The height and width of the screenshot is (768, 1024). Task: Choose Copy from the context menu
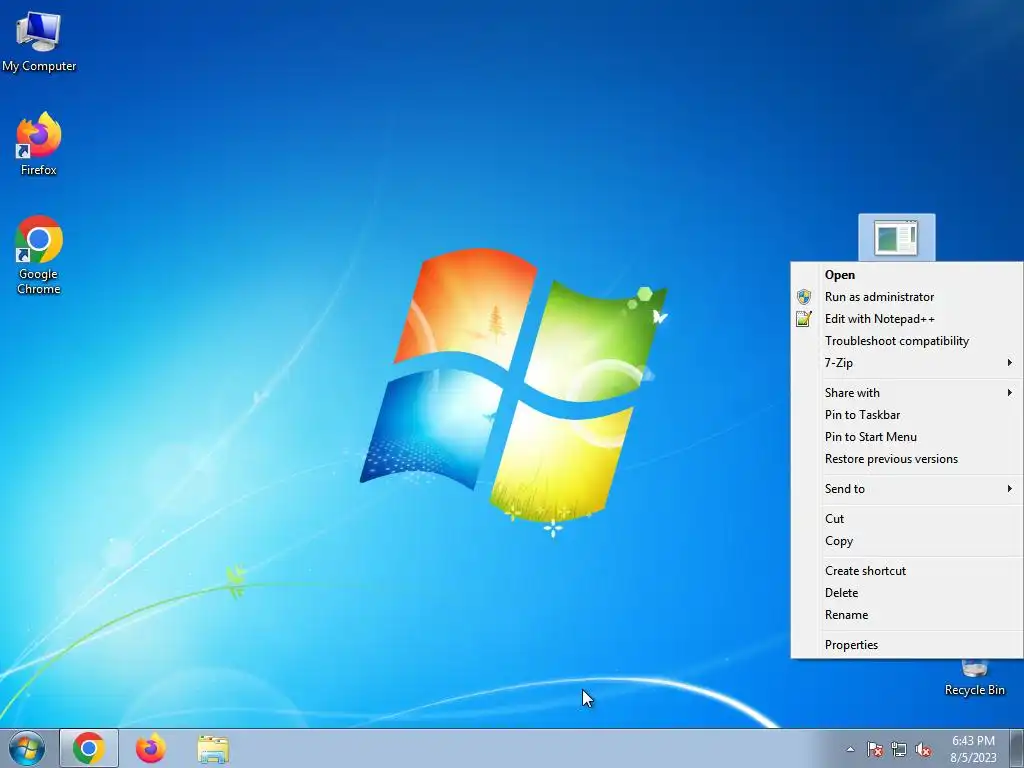point(906,541)
